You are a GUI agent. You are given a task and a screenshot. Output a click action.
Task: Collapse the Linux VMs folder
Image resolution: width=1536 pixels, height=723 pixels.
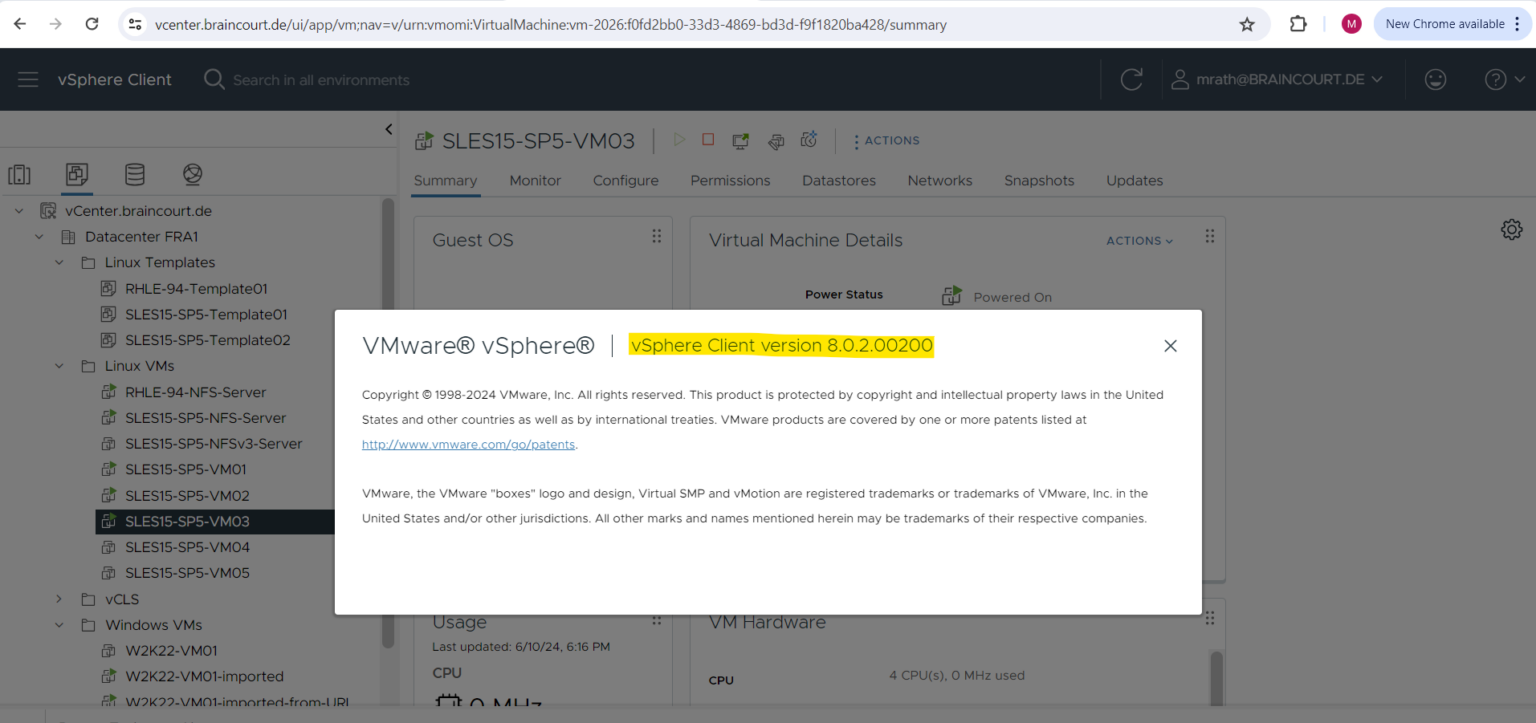tap(58, 365)
